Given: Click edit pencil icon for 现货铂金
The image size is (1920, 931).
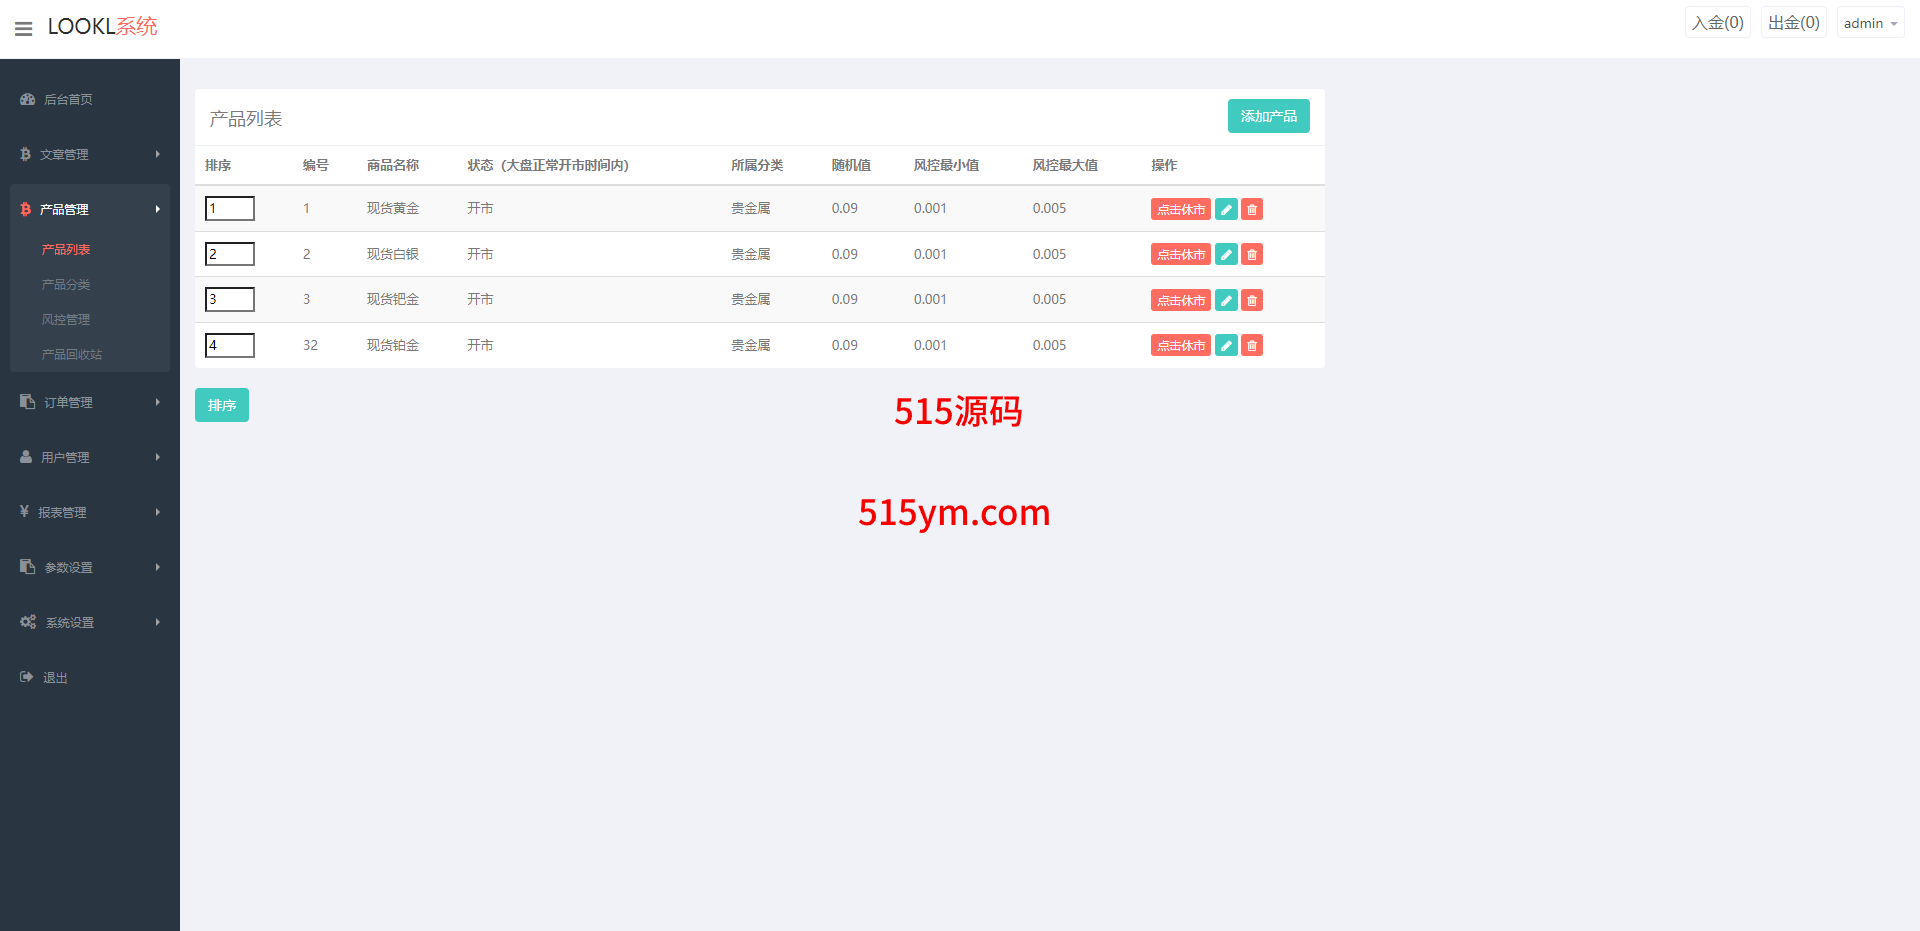Looking at the screenshot, I should tap(1226, 346).
